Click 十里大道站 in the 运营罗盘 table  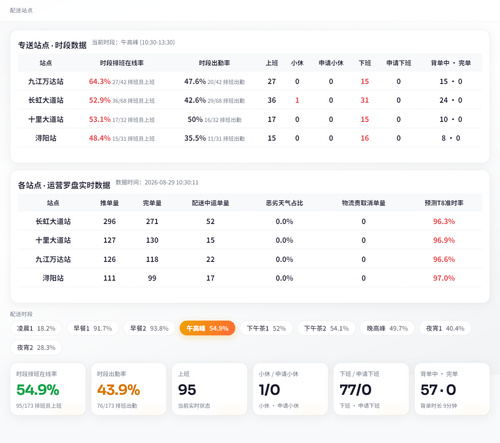click(x=53, y=240)
